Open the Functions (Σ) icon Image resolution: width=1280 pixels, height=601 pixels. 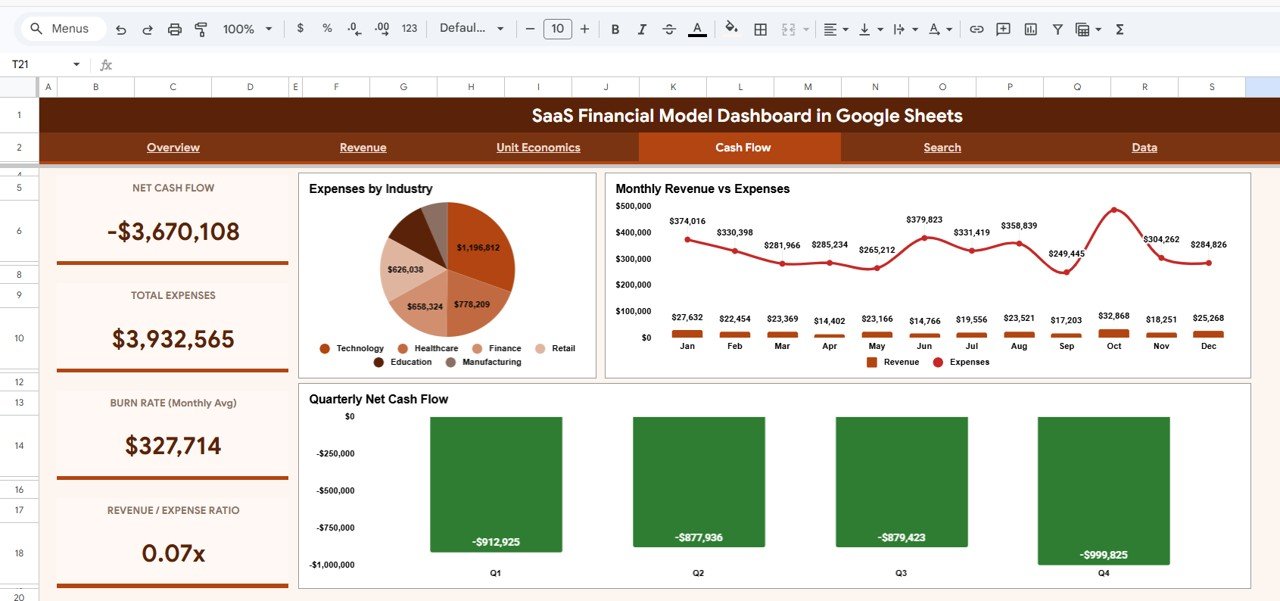coord(1120,28)
